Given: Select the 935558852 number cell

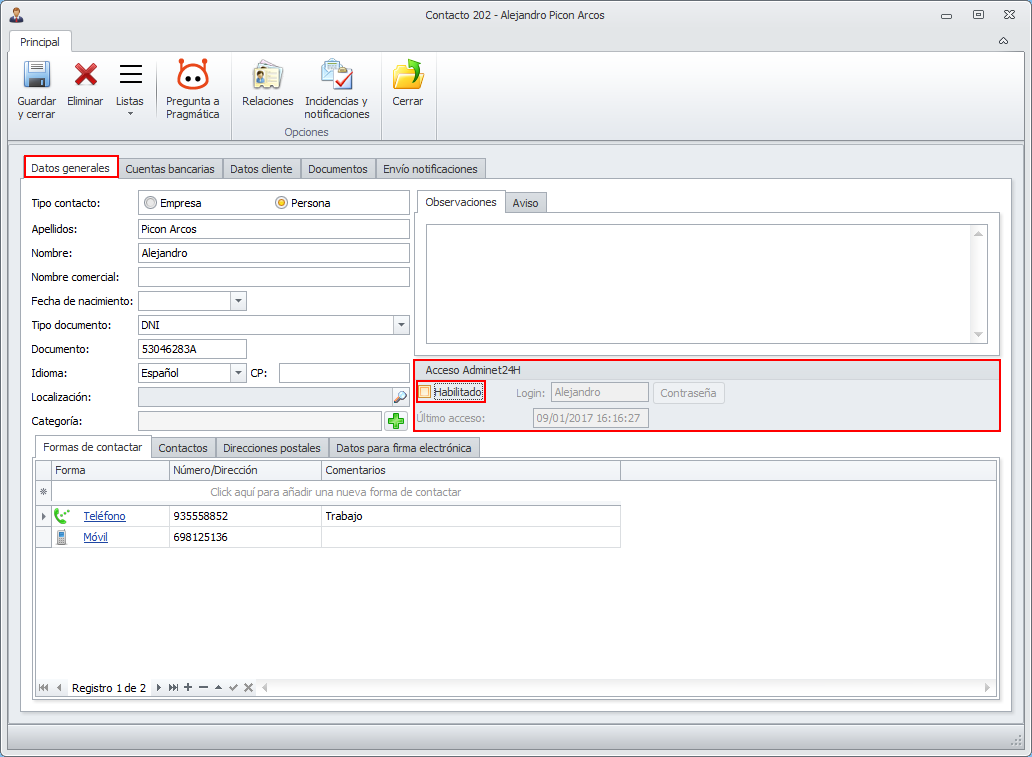Looking at the screenshot, I should pos(245,516).
